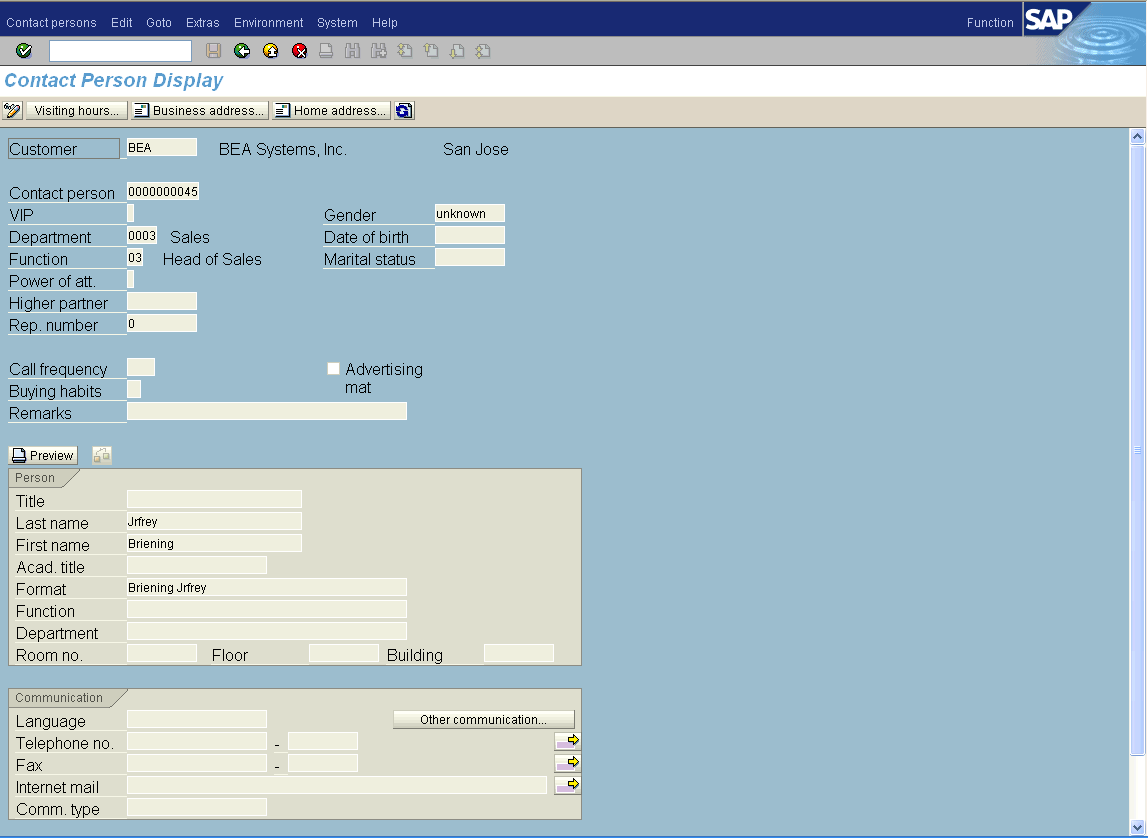Viewport: 1148px width, 838px height.
Task: Click the Preview button
Action: click(x=43, y=455)
